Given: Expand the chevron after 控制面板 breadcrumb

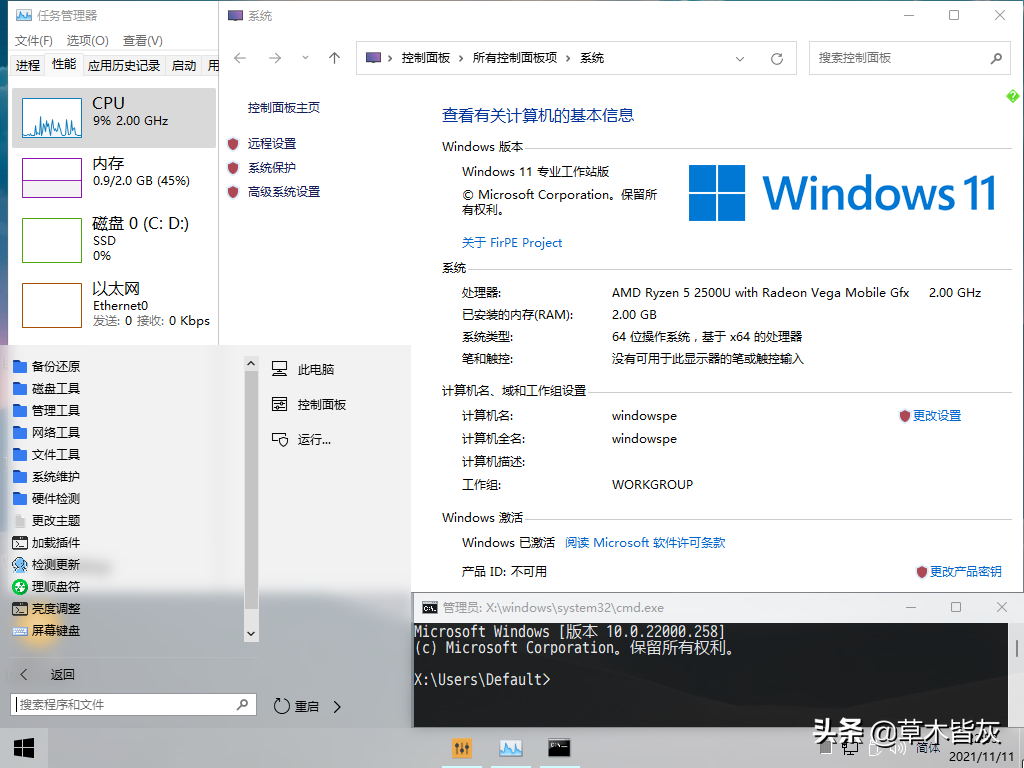Looking at the screenshot, I should [460, 58].
